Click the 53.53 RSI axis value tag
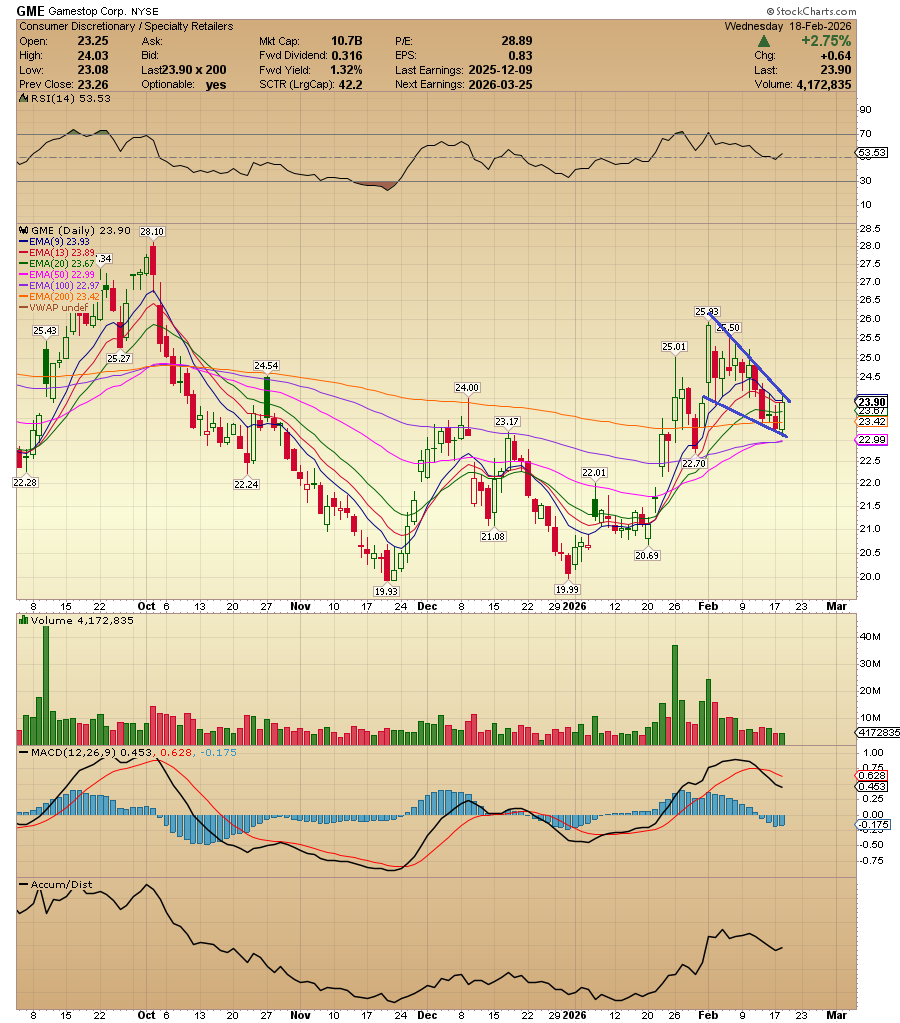The width and height of the screenshot is (900, 1023). 872,152
